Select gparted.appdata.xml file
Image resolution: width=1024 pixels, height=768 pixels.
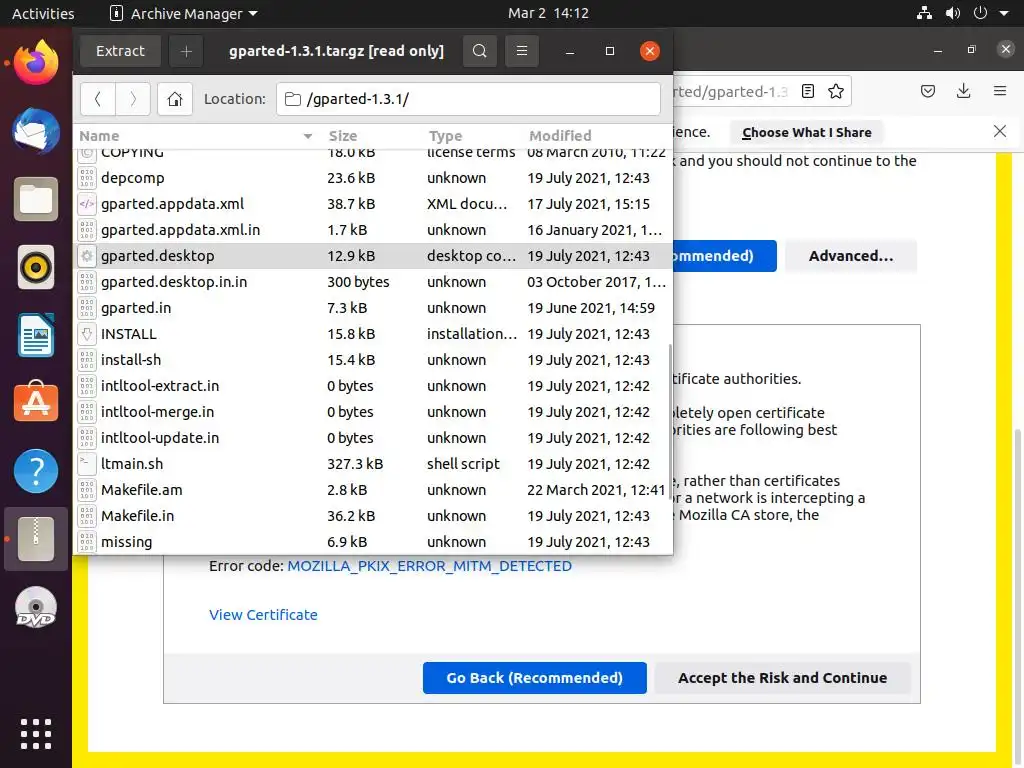(x=373, y=204)
